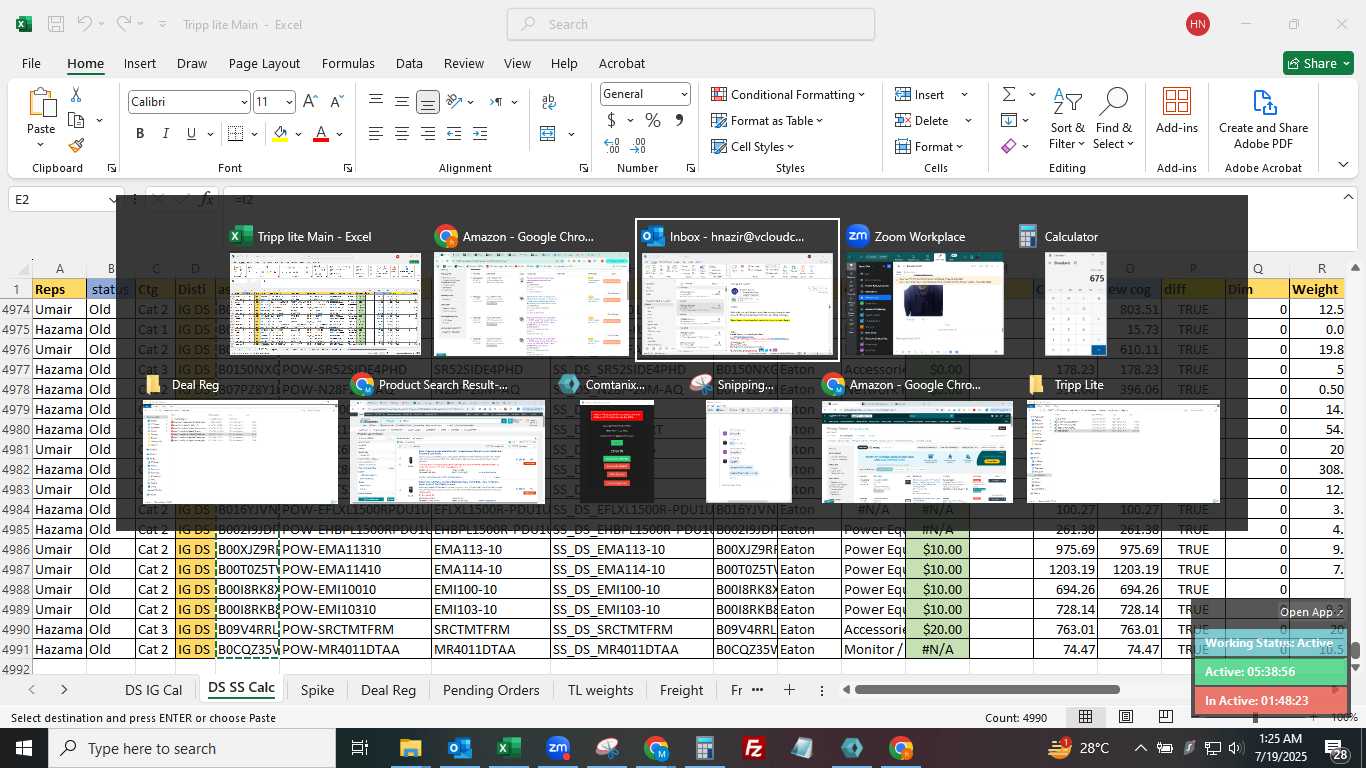Click the Increase Indent icon
This screenshot has width=1366, height=768.
point(479,134)
